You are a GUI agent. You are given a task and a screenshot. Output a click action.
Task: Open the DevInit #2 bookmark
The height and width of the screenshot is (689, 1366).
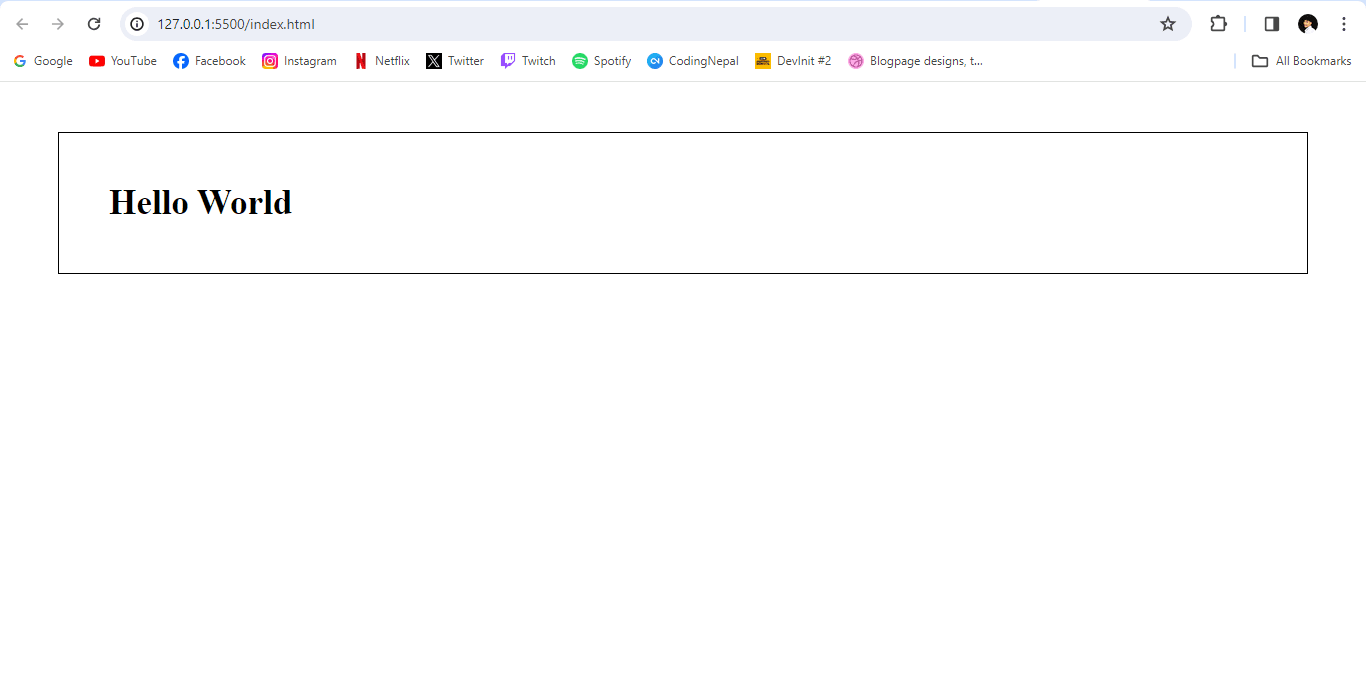click(x=793, y=61)
